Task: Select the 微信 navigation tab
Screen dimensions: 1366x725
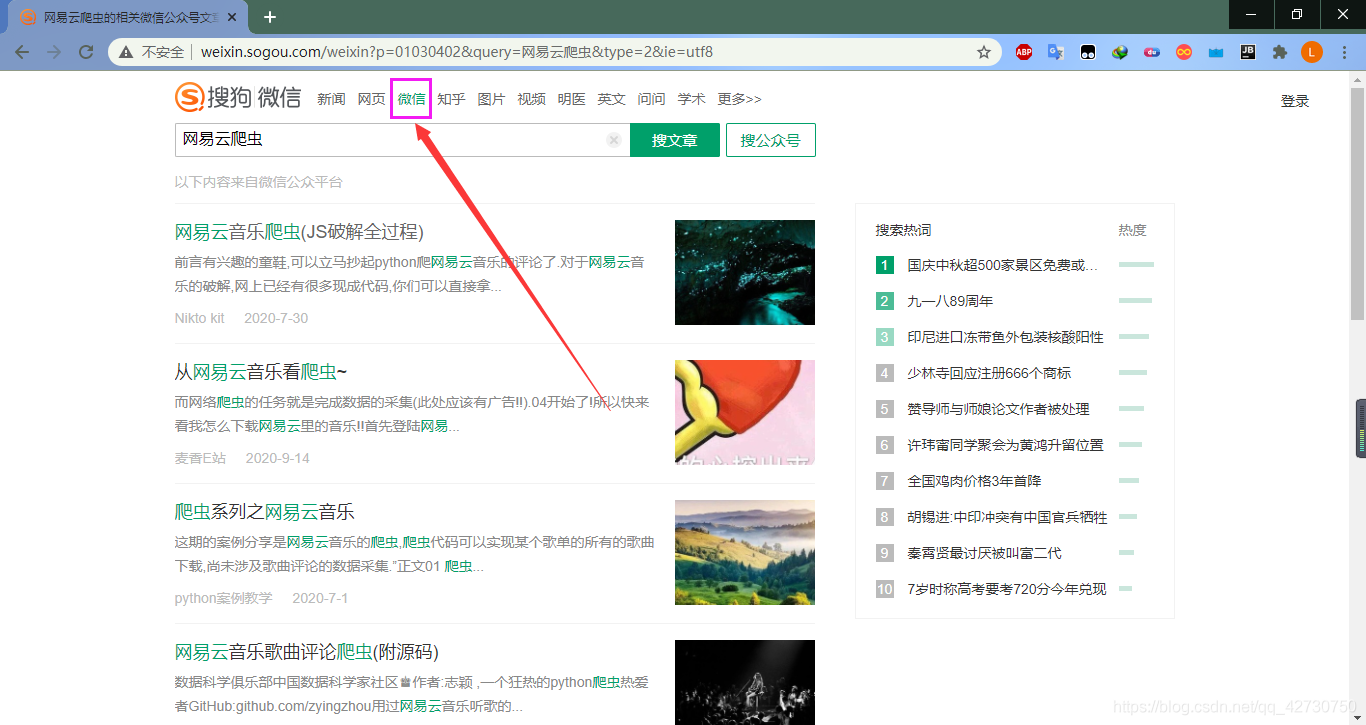Action: pyautogui.click(x=411, y=99)
